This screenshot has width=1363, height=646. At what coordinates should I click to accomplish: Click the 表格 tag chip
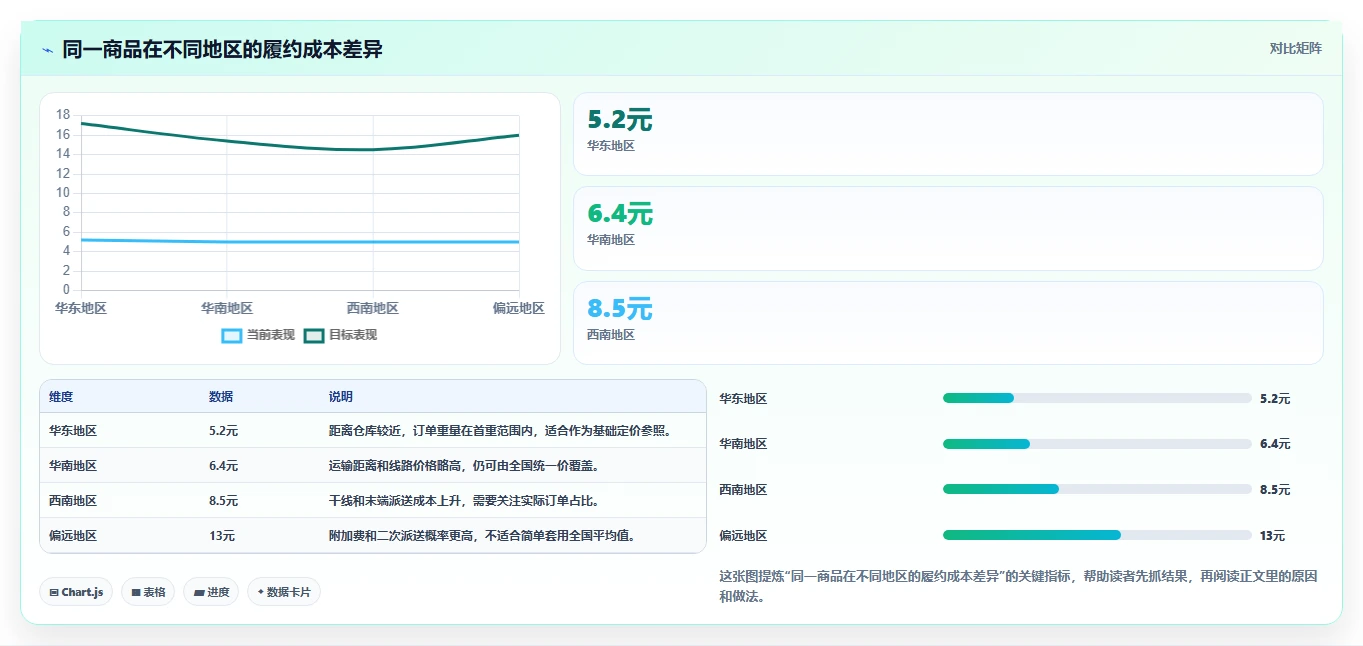[x=148, y=592]
